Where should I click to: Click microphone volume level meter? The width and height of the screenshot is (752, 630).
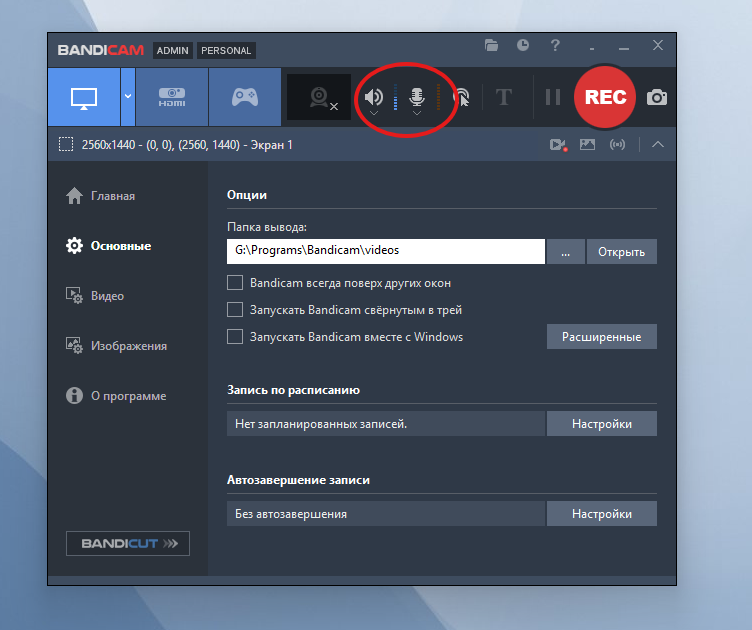pyautogui.click(x=438, y=97)
